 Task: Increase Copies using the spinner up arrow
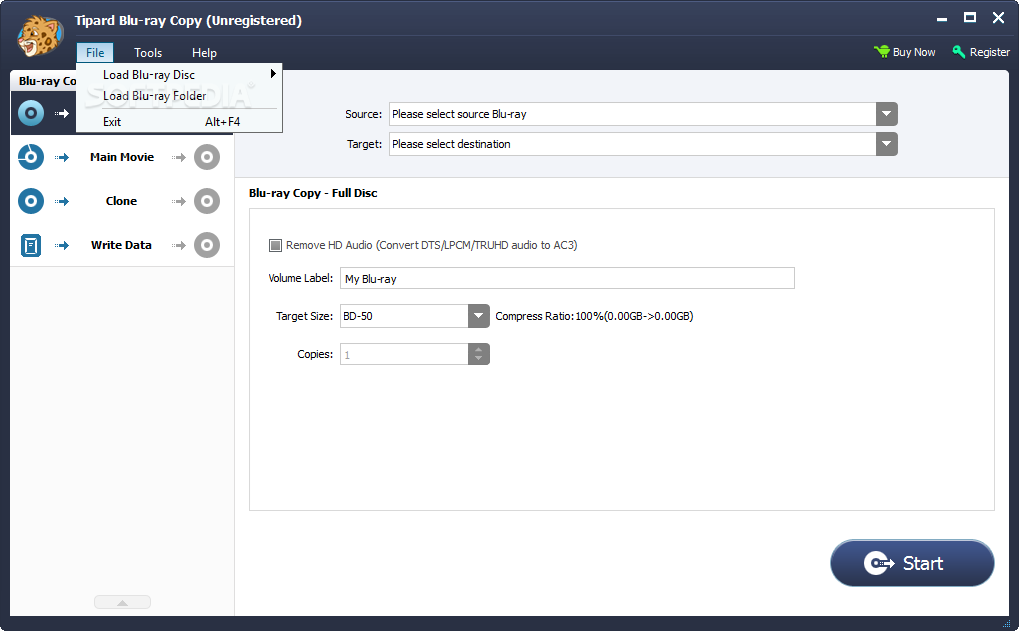coord(478,350)
